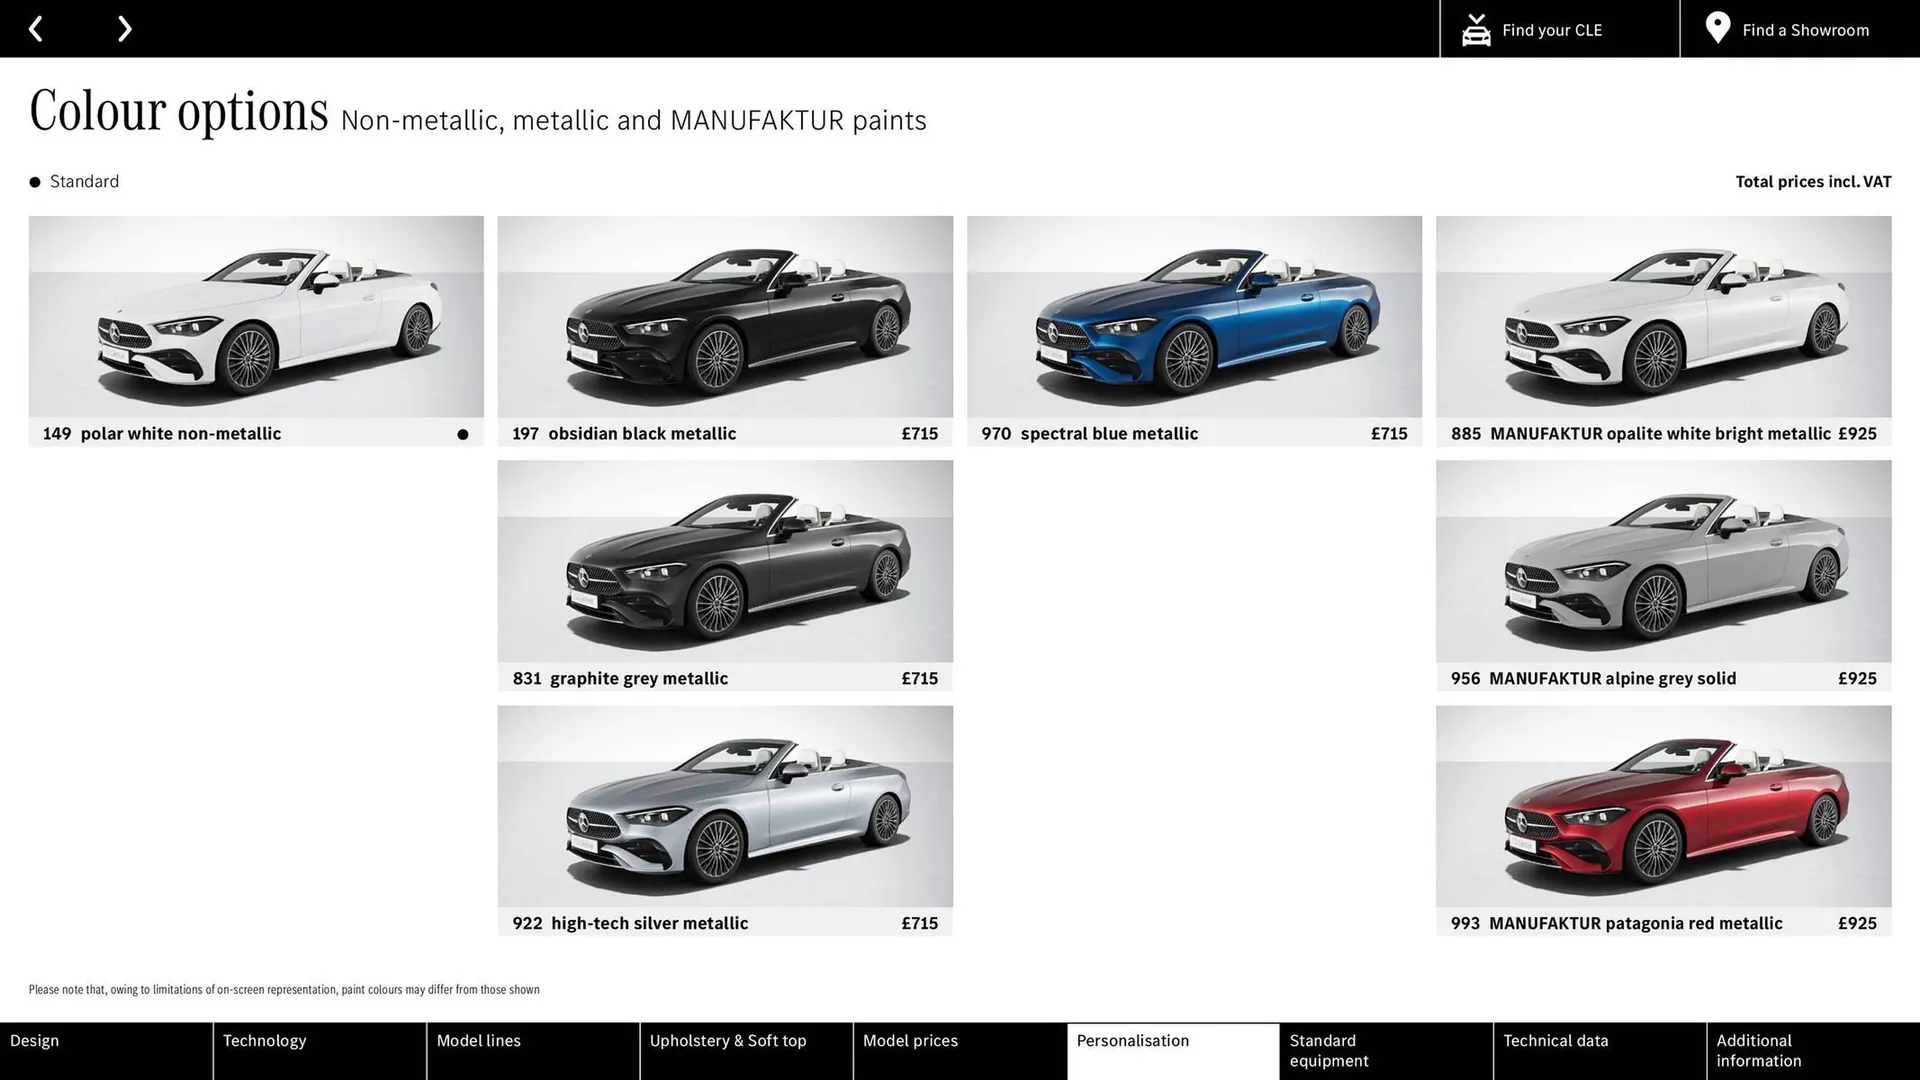The image size is (1920, 1080).
Task: Click the Find a Showroom link
Action: click(x=1805, y=30)
